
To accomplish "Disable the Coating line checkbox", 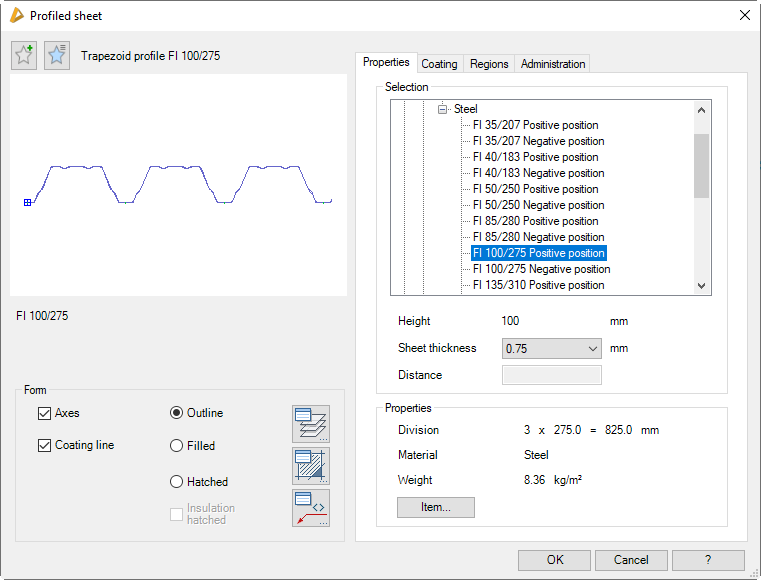I will 44,446.
